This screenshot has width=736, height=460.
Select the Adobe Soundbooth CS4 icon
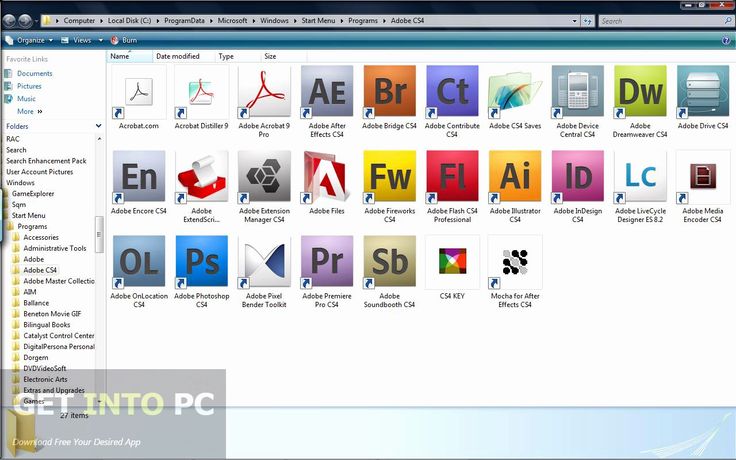(390, 262)
